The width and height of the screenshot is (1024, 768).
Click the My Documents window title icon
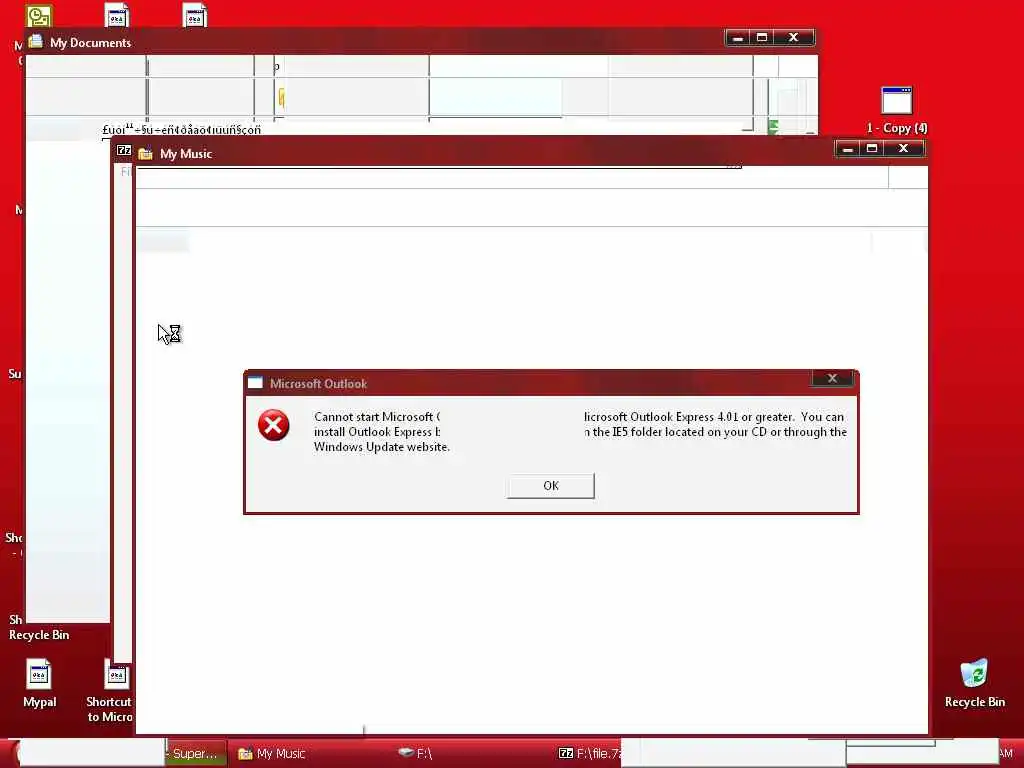pyautogui.click(x=36, y=42)
